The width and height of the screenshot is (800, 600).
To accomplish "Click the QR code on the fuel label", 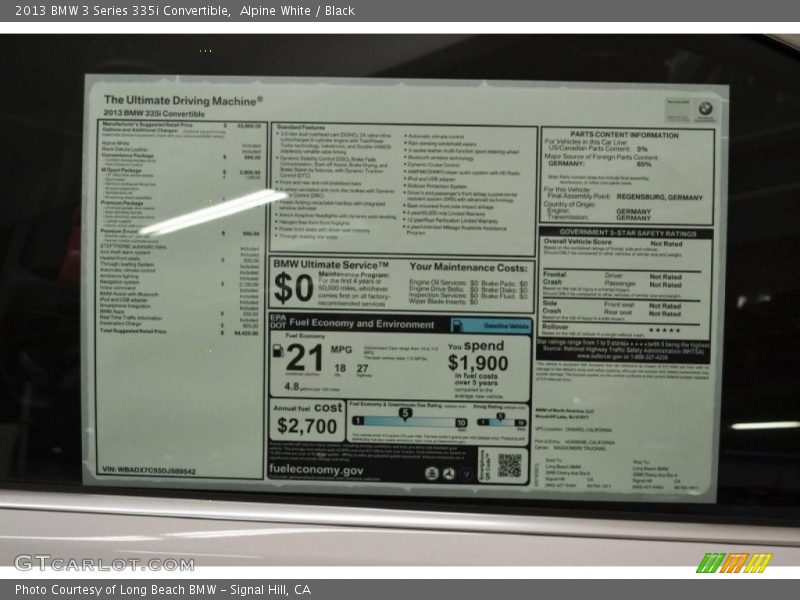I will point(509,465).
